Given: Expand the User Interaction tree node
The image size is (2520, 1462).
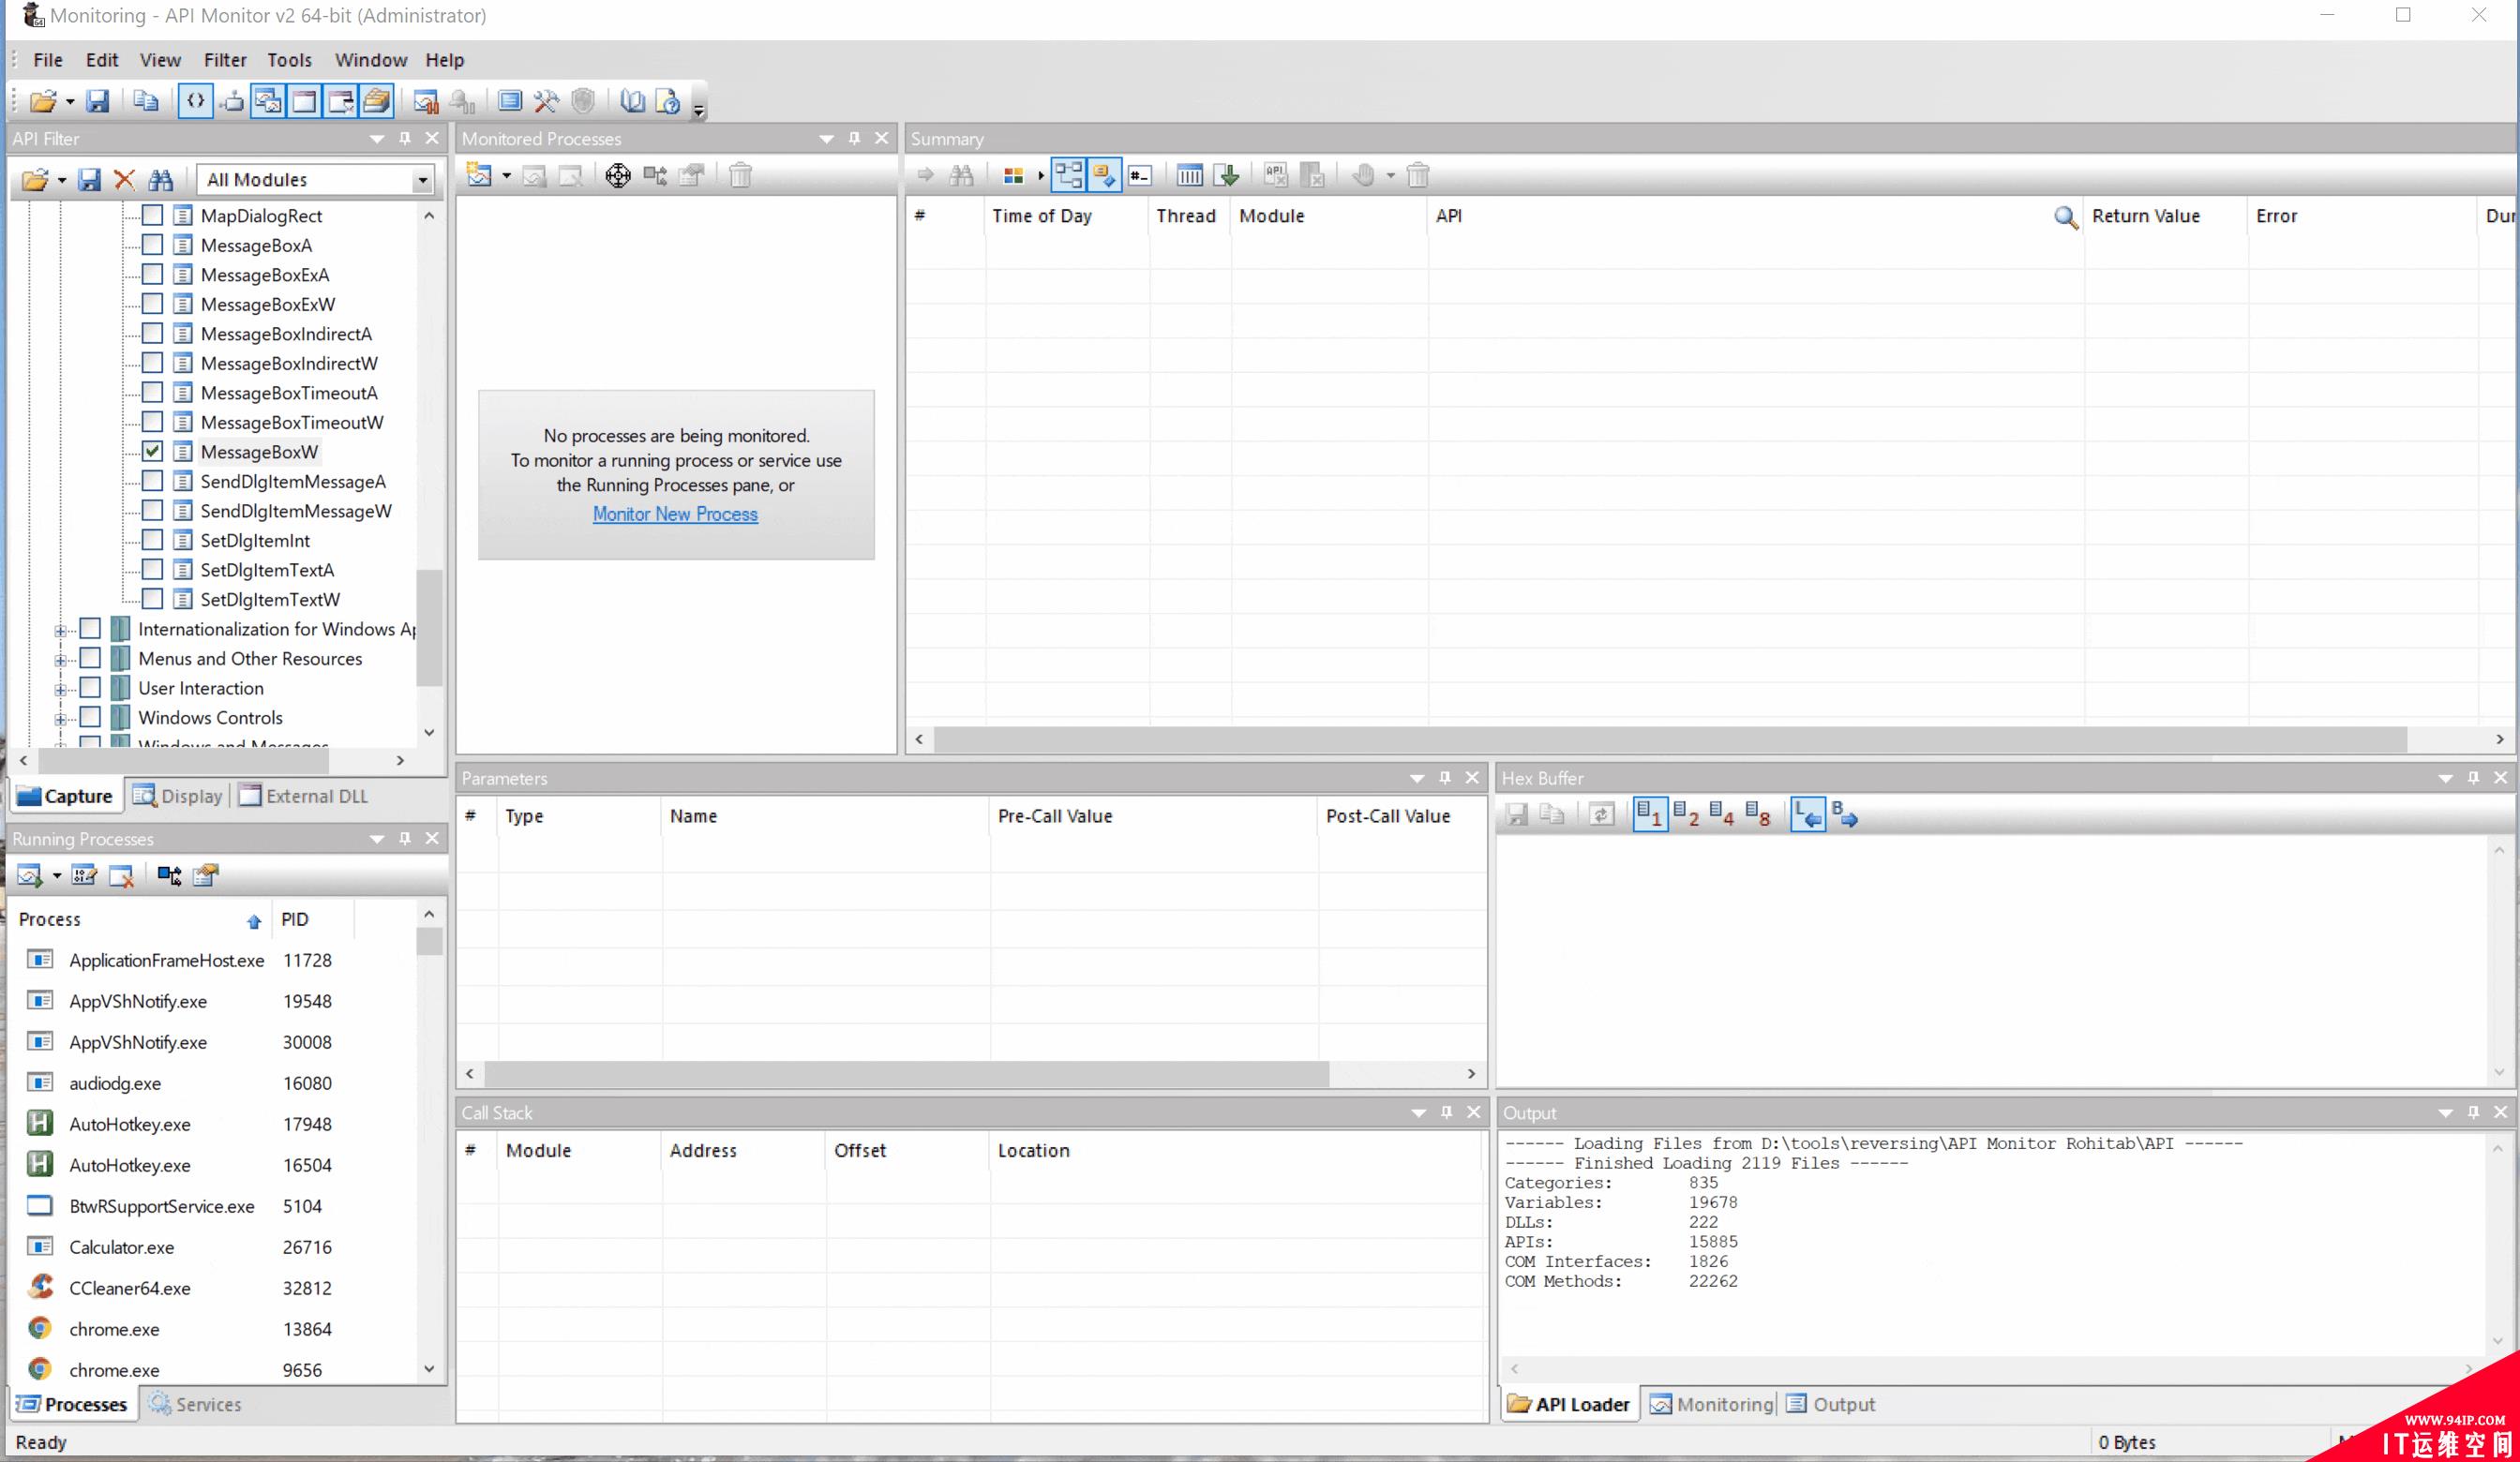Looking at the screenshot, I should (x=60, y=690).
